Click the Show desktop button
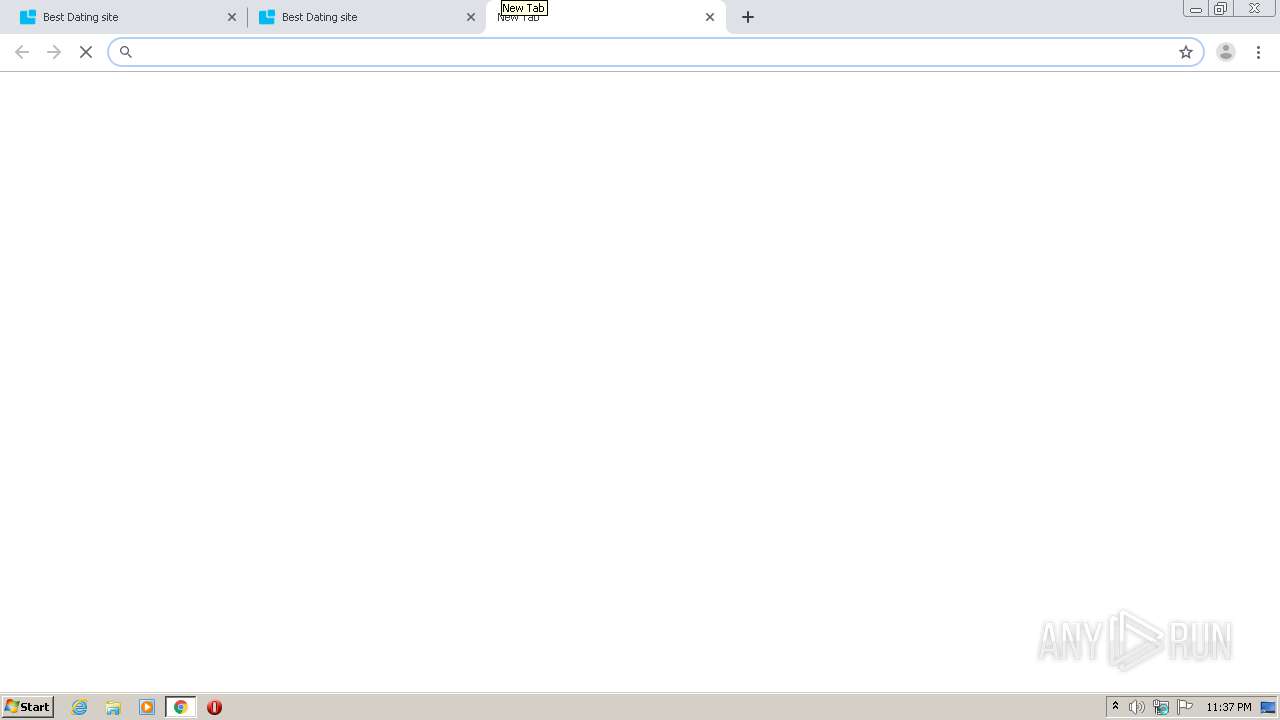This screenshot has width=1280, height=720. pos(1269,707)
